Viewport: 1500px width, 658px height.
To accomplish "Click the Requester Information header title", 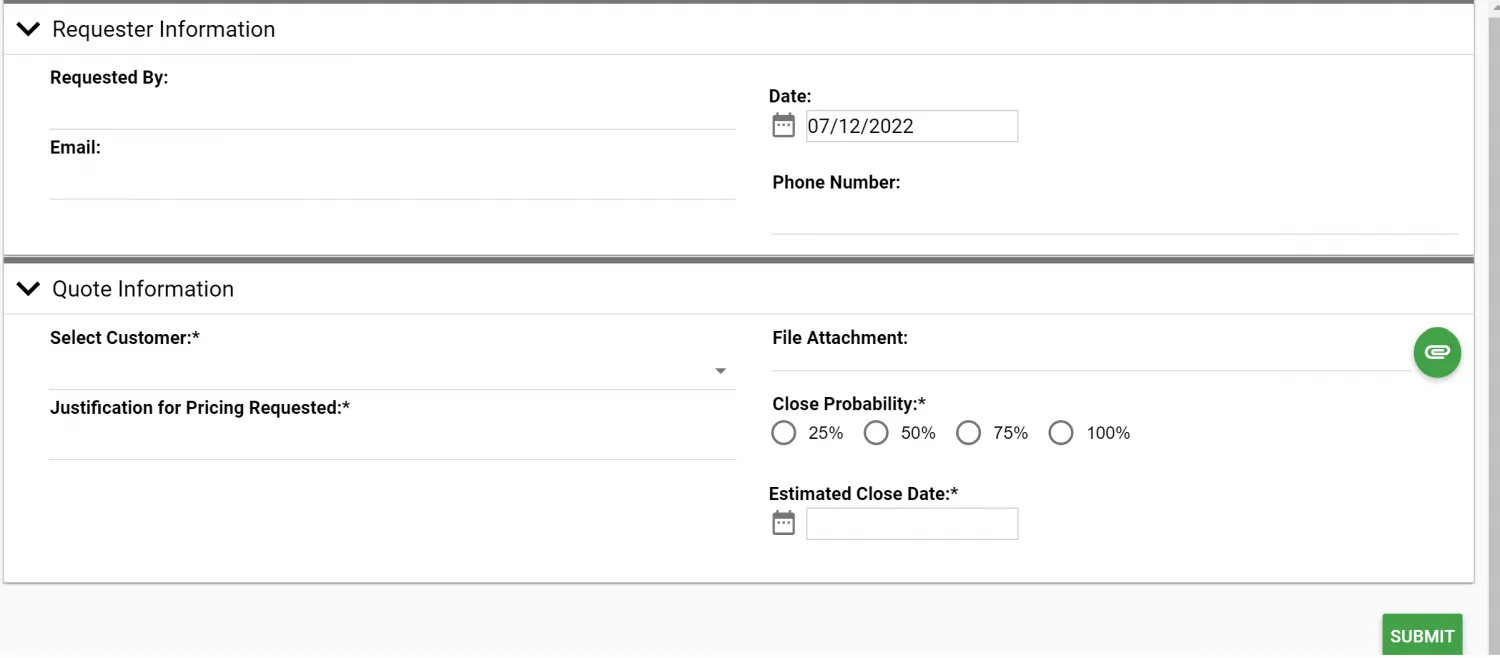I will pyautogui.click(x=163, y=30).
